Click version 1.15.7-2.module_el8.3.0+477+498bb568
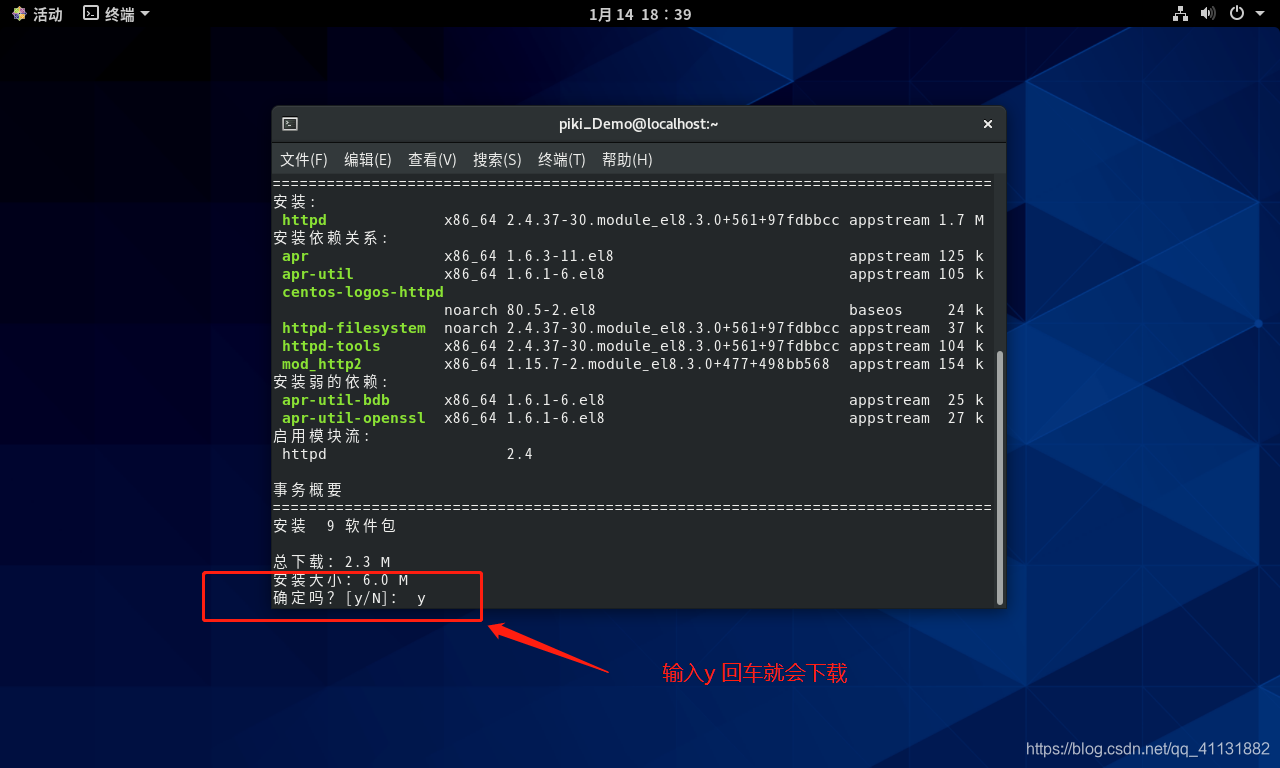Image resolution: width=1280 pixels, height=768 pixels. 668,364
